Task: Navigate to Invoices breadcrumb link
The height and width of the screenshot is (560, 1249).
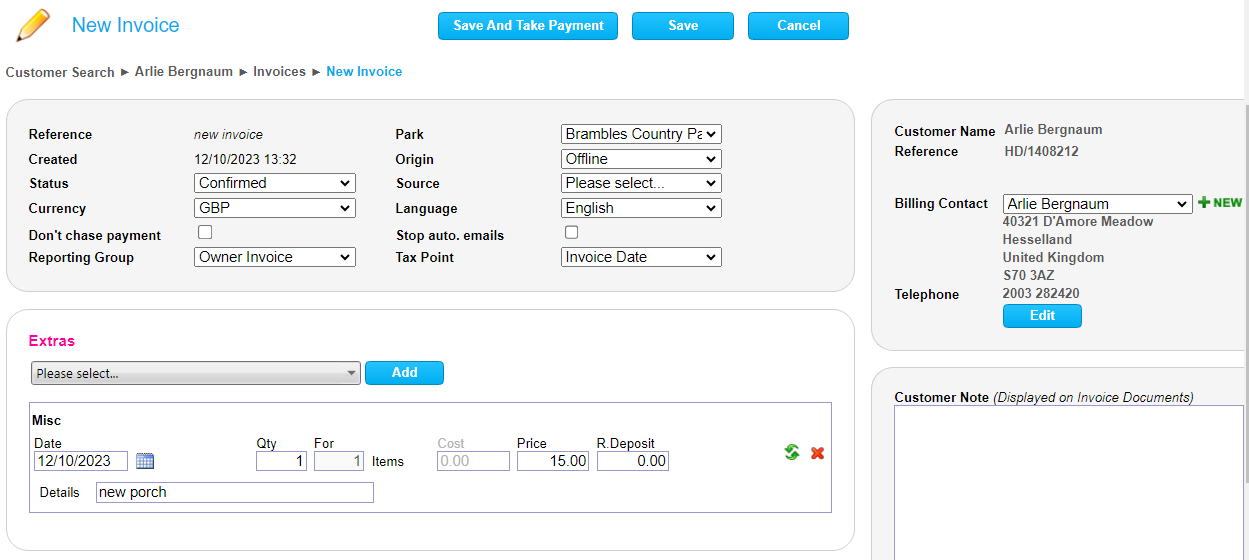Action: coord(279,72)
